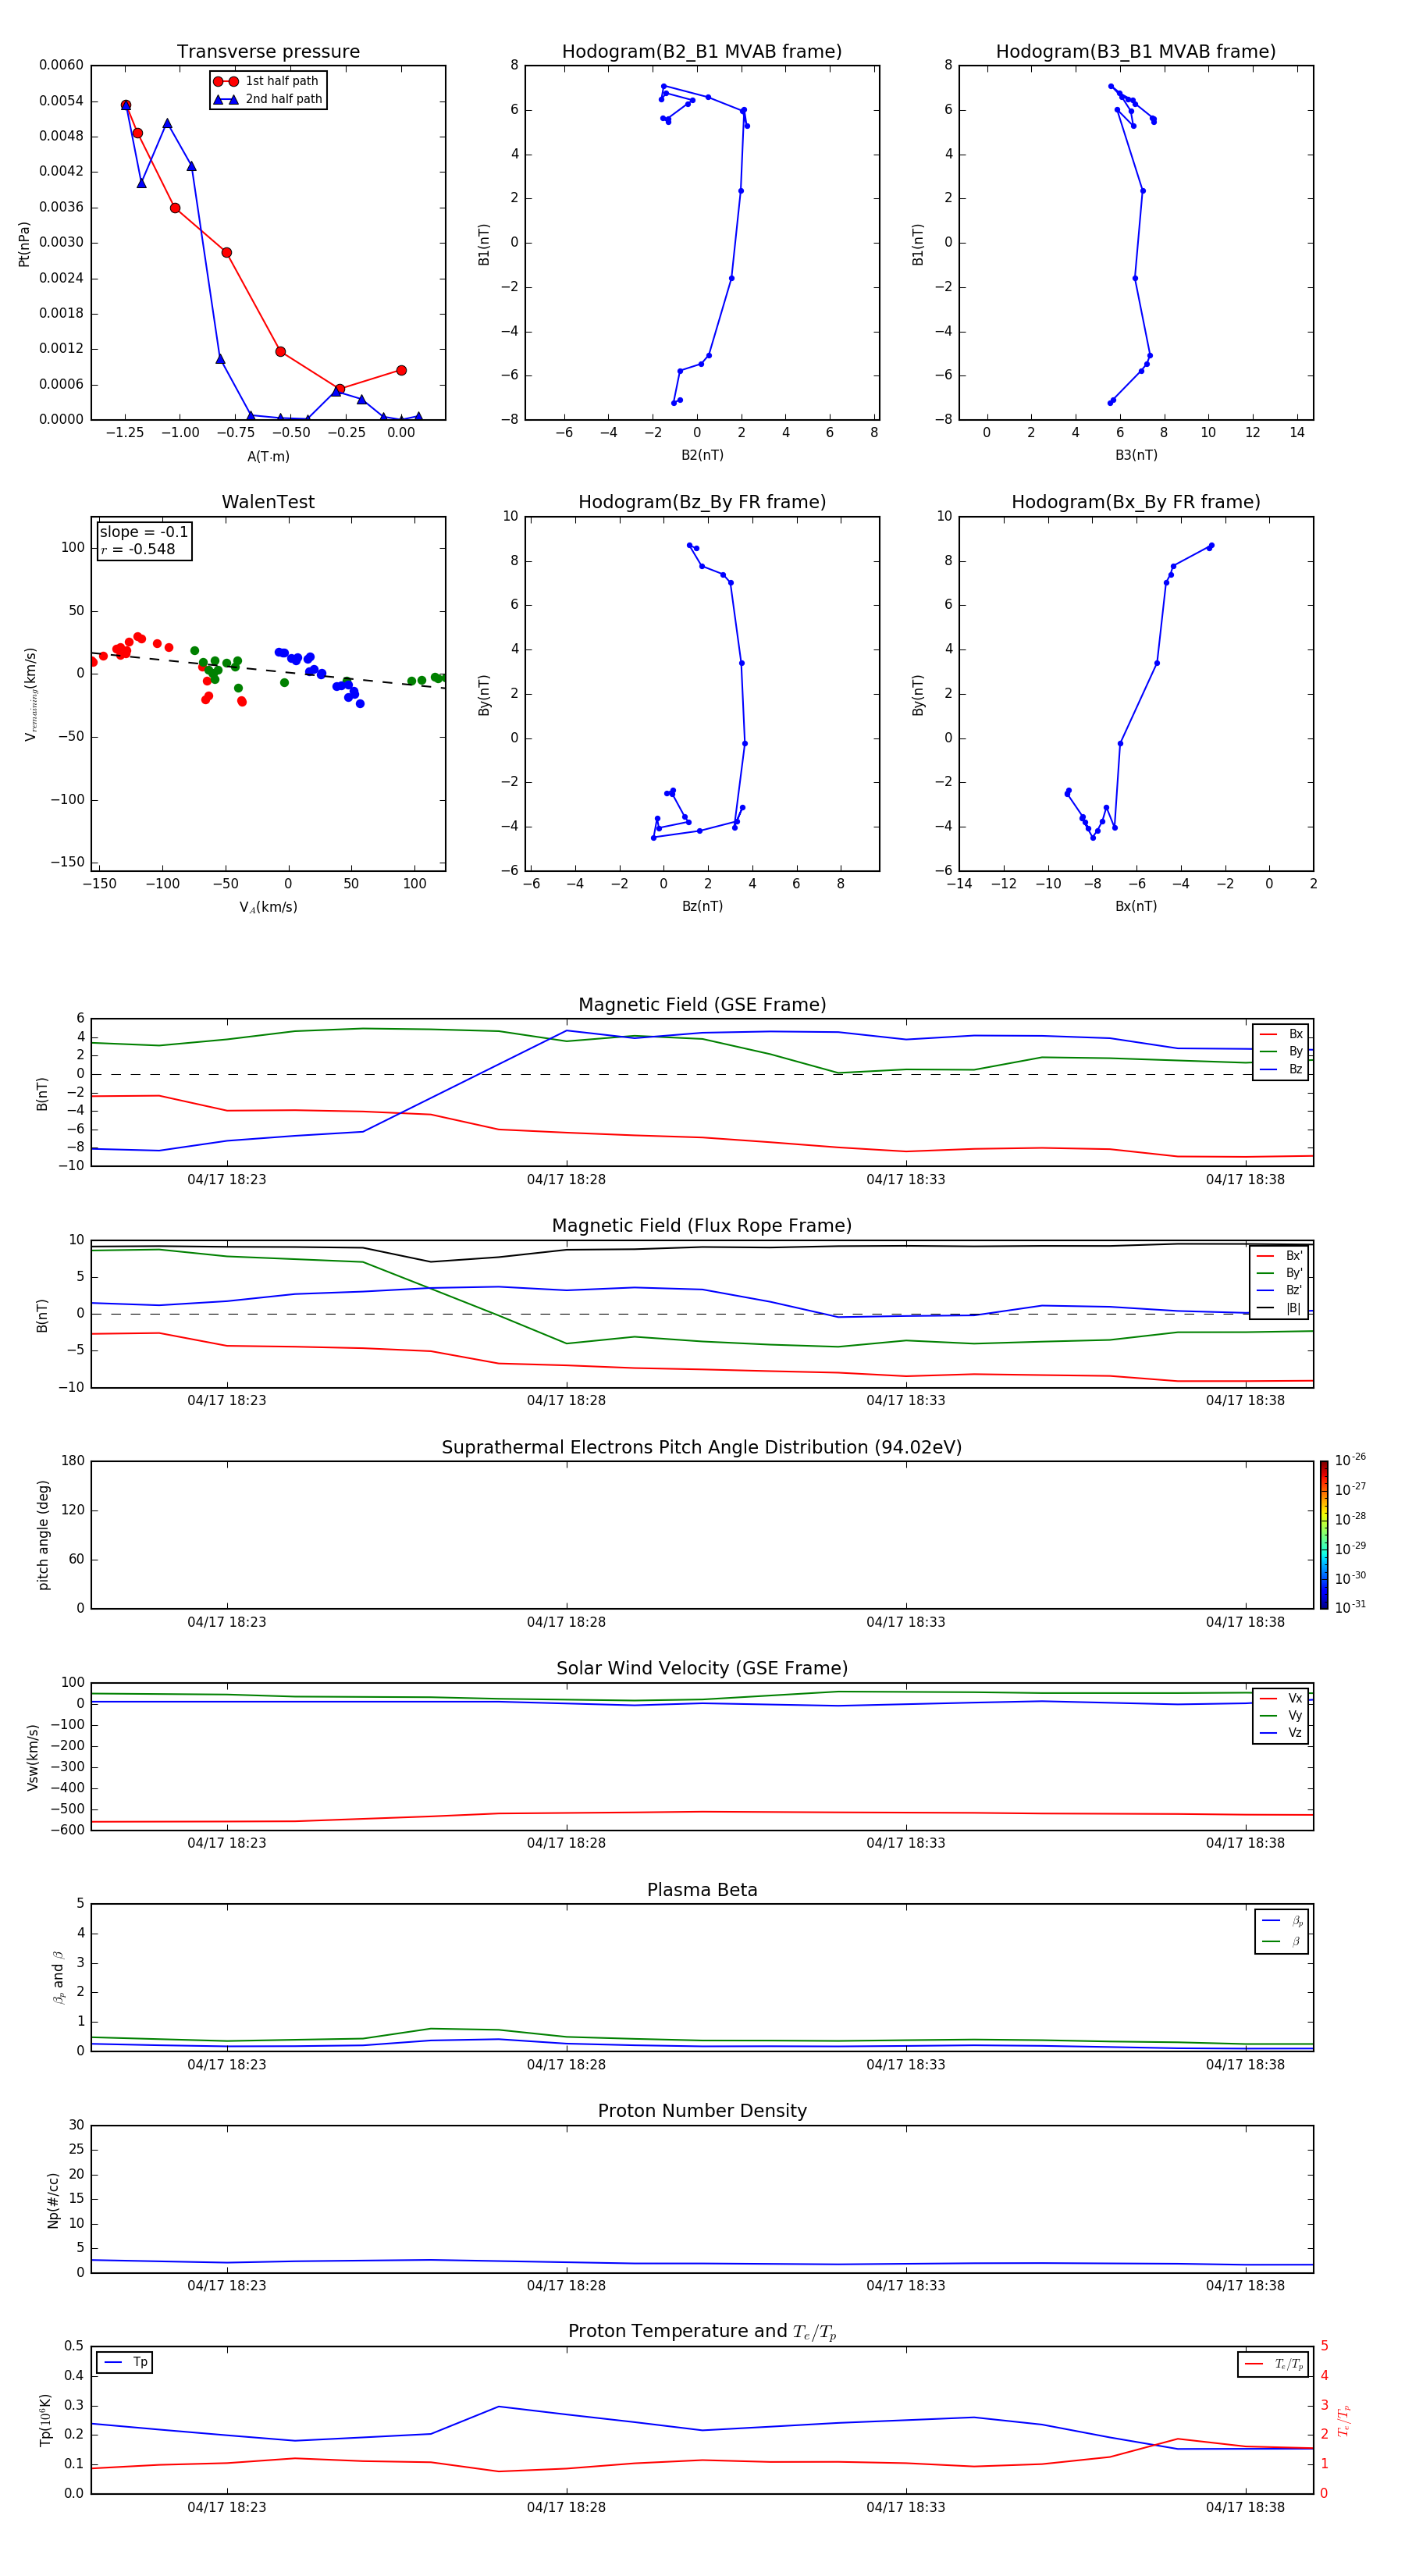Image resolution: width=1405 pixels, height=2576 pixels.
Task: Click the |B| legend entry
Action: 1279,1308
